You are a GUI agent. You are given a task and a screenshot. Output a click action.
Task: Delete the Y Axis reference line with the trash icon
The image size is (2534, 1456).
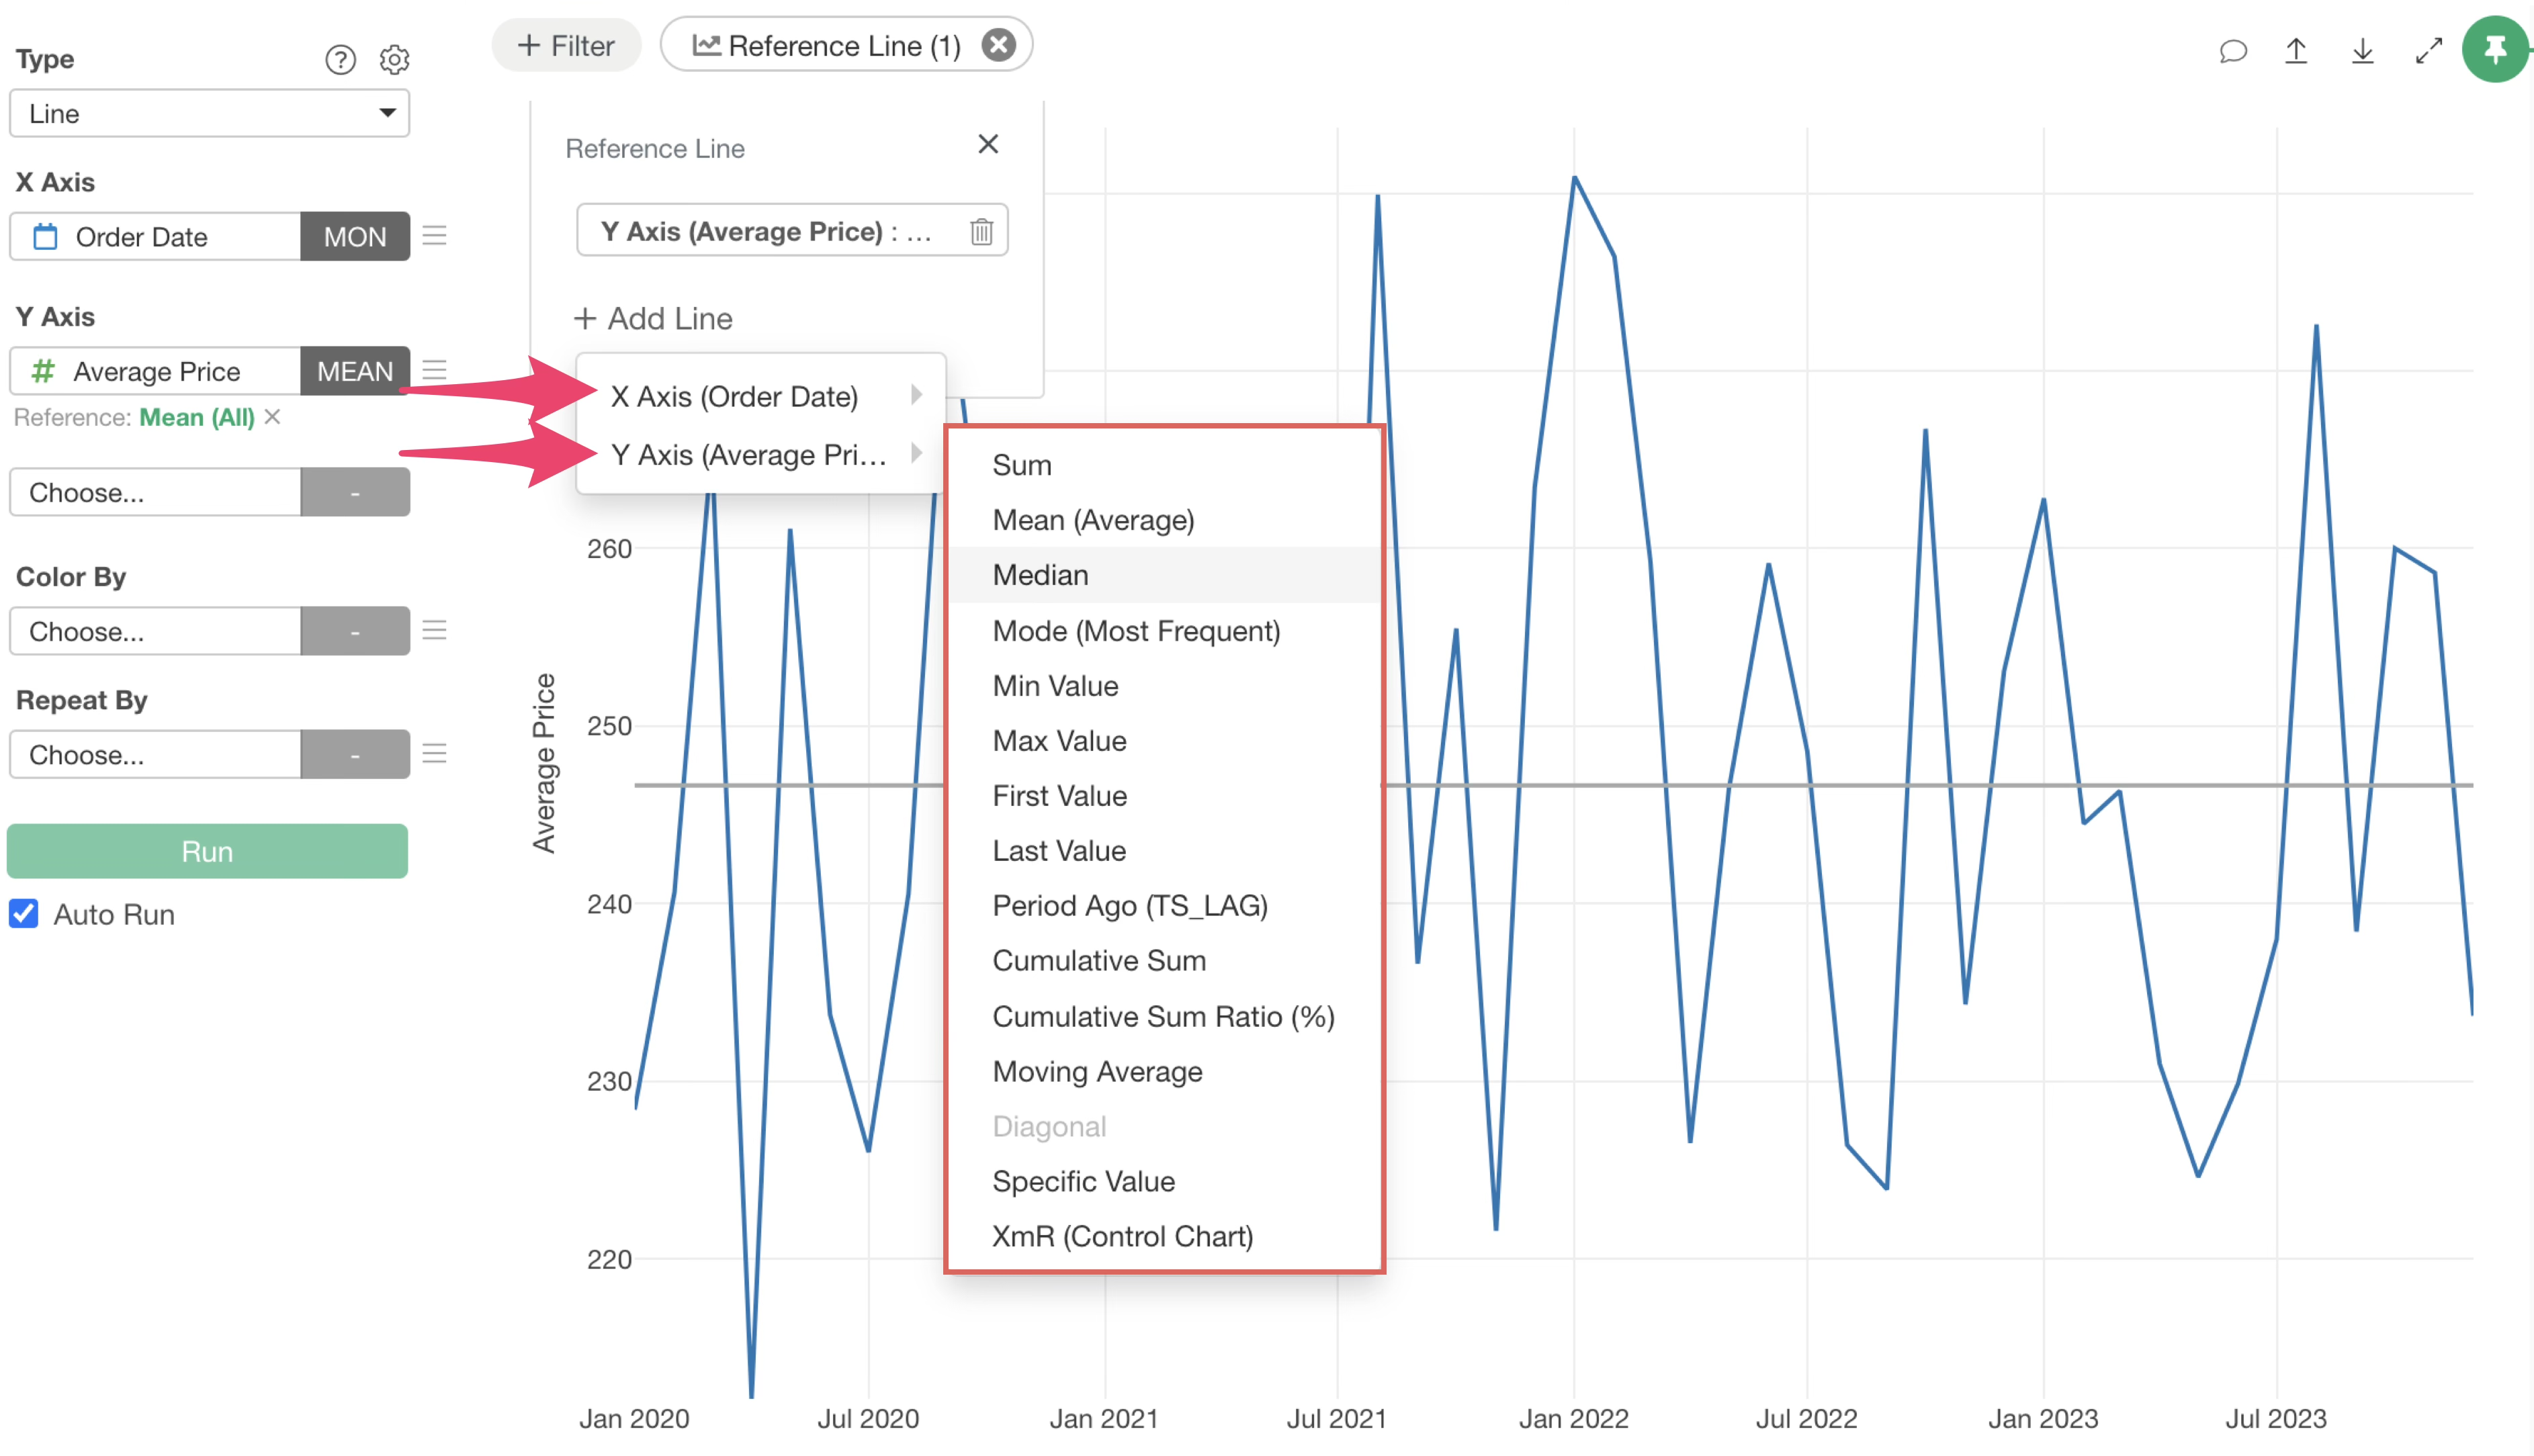[981, 232]
